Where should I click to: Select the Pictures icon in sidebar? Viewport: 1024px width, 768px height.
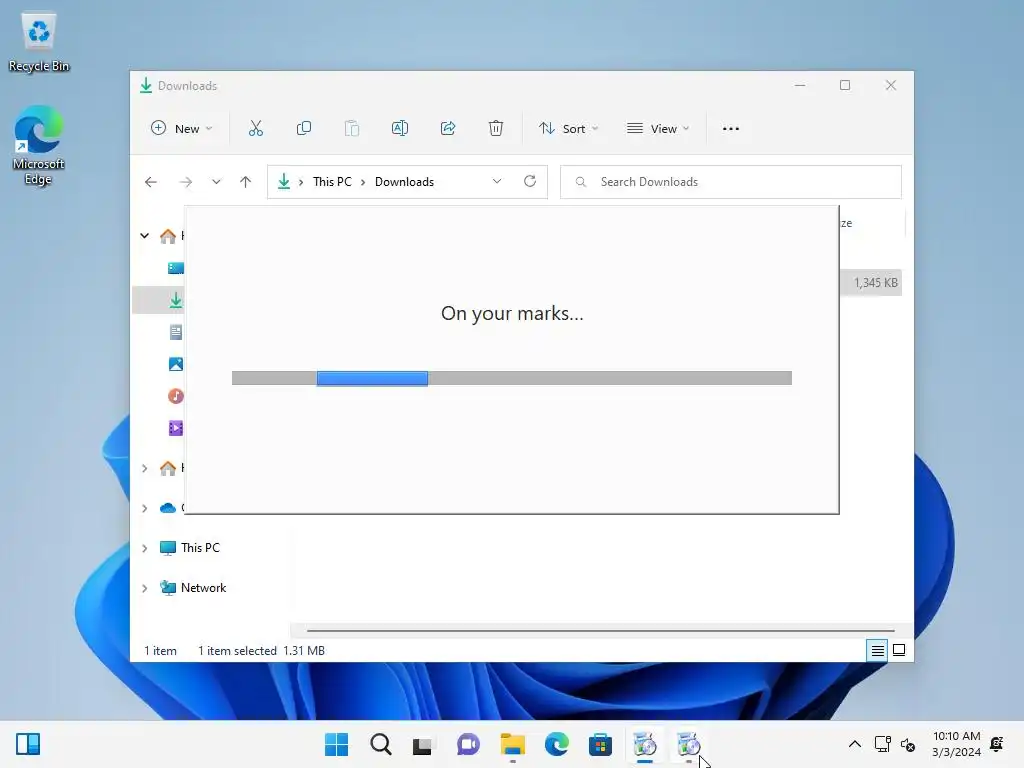(x=176, y=364)
